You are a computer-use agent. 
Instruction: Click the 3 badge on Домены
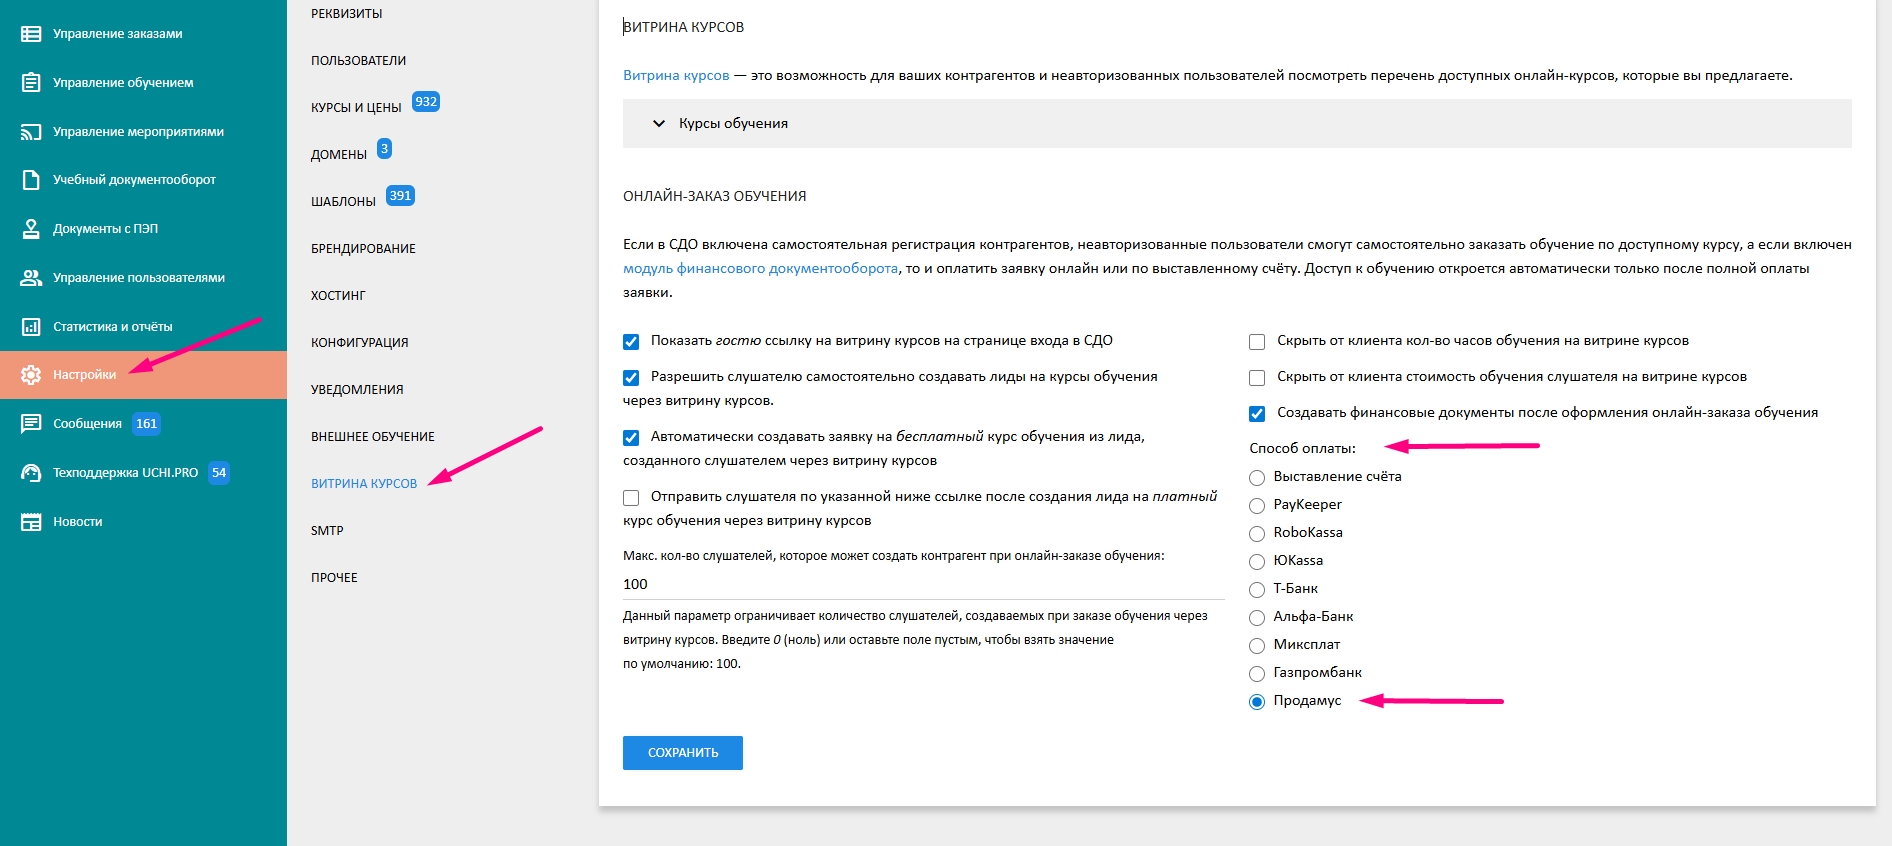[384, 149]
